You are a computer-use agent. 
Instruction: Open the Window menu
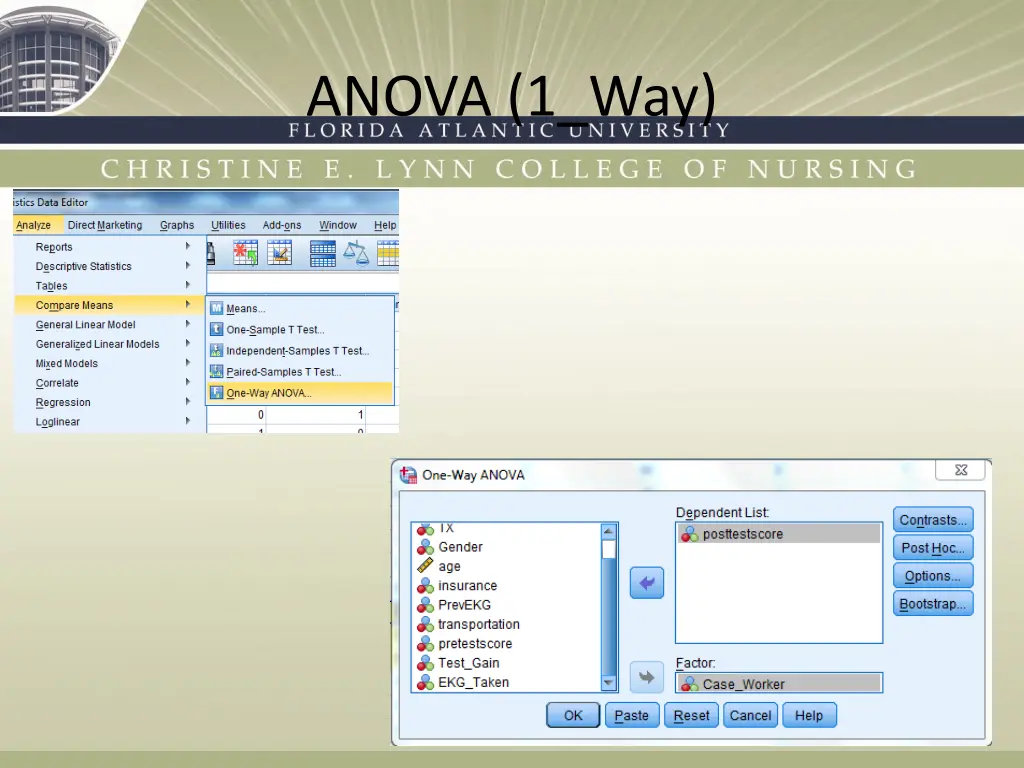click(x=338, y=225)
